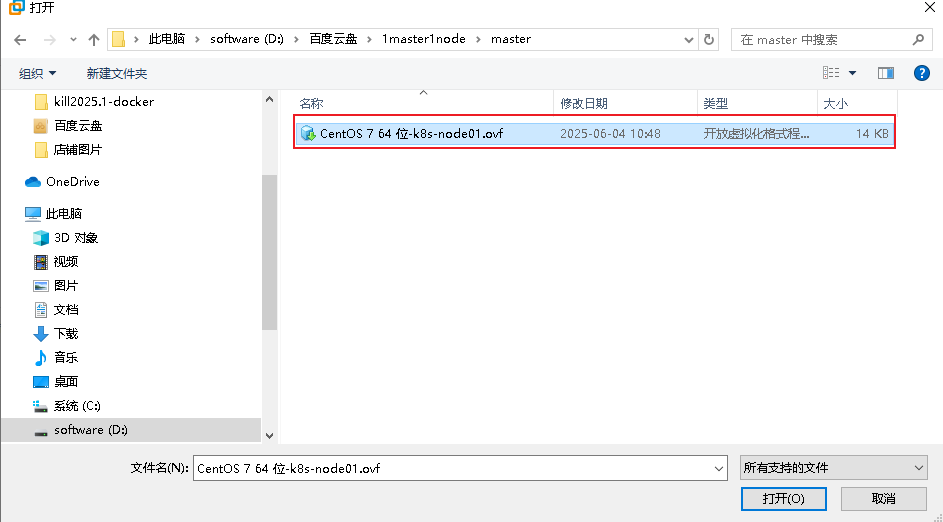Screen dimensions: 943x522
Task: Click the folder icon in address bar
Action: [118, 39]
